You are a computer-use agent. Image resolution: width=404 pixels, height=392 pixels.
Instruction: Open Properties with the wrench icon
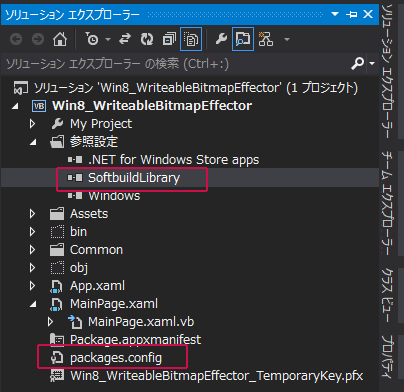point(221,39)
